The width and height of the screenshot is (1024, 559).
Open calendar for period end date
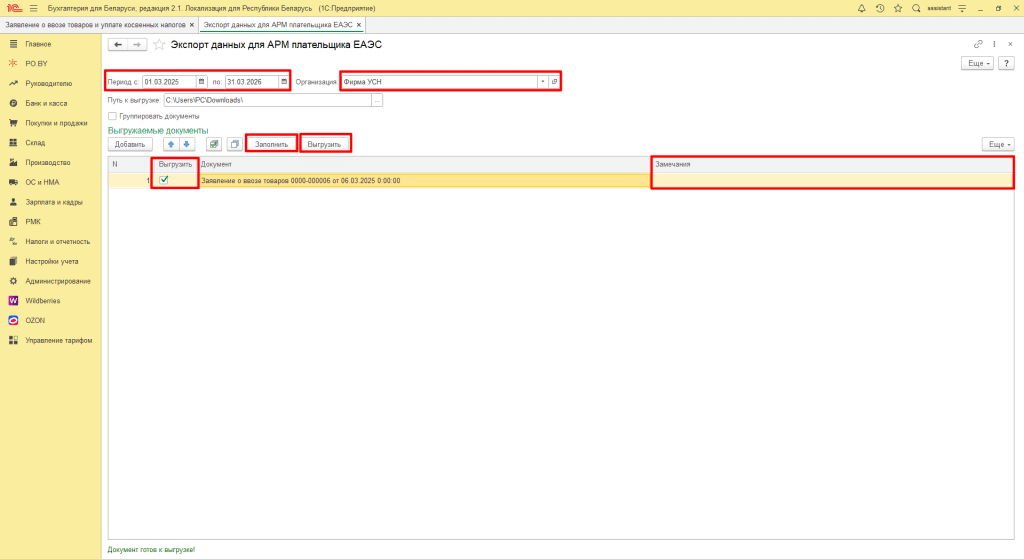[283, 82]
